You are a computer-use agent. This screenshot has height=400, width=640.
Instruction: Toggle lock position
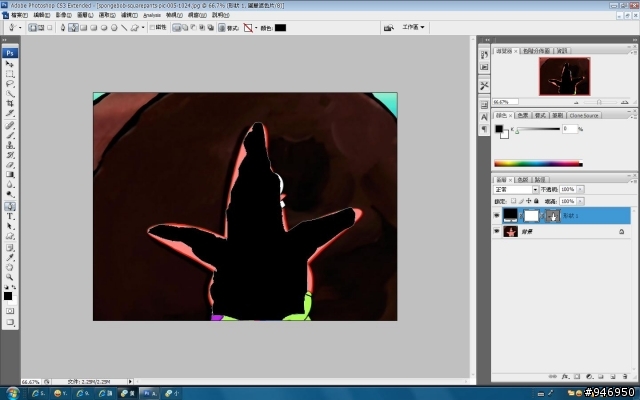point(529,201)
